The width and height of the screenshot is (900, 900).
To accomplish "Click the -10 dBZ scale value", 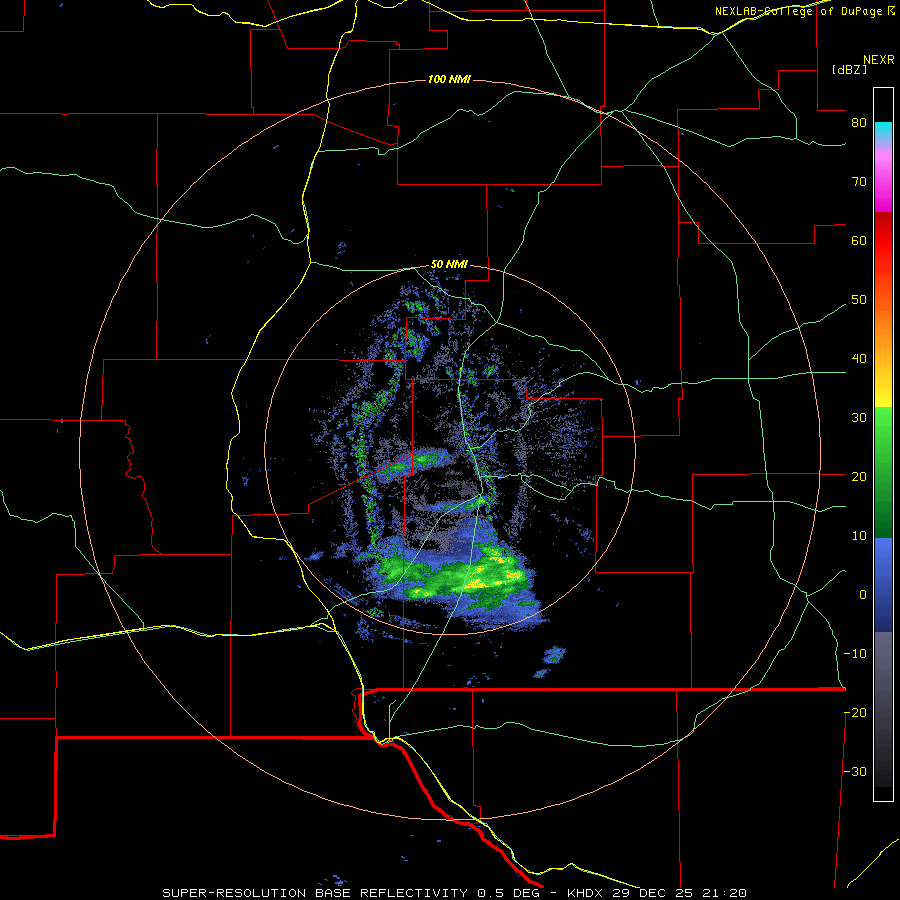I will pyautogui.click(x=855, y=654).
